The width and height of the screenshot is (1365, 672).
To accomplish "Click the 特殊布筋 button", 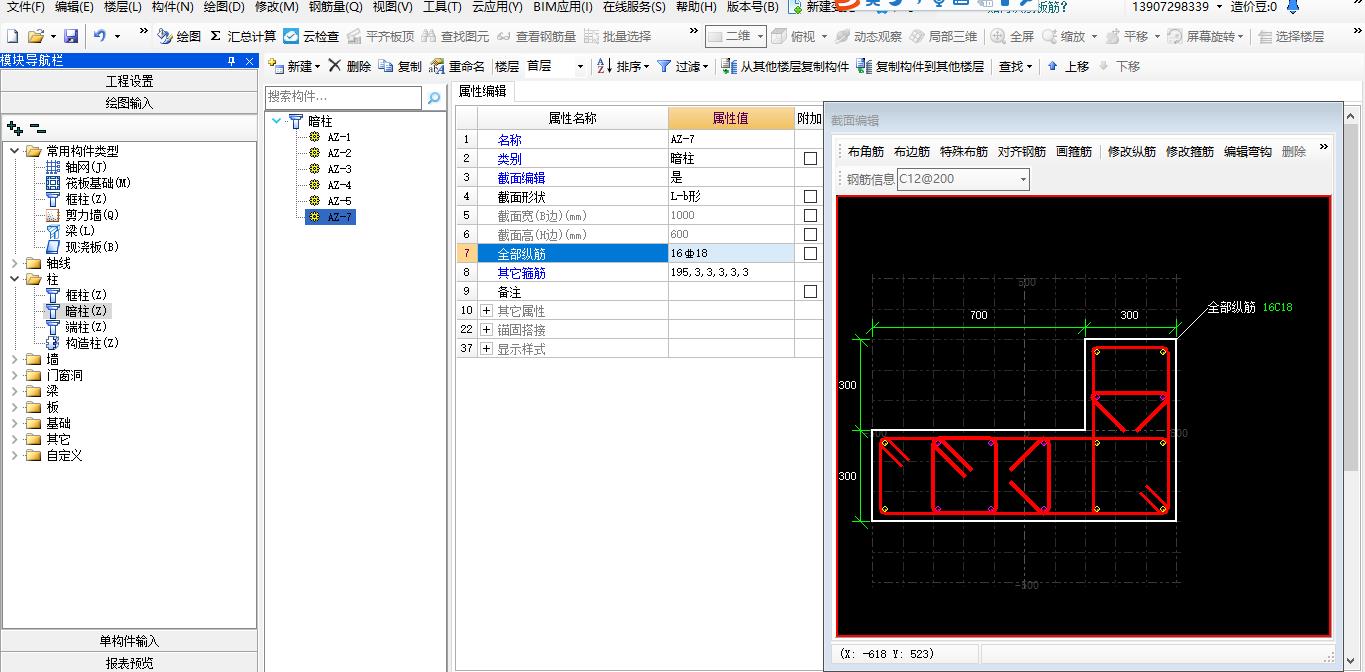I will [x=964, y=152].
